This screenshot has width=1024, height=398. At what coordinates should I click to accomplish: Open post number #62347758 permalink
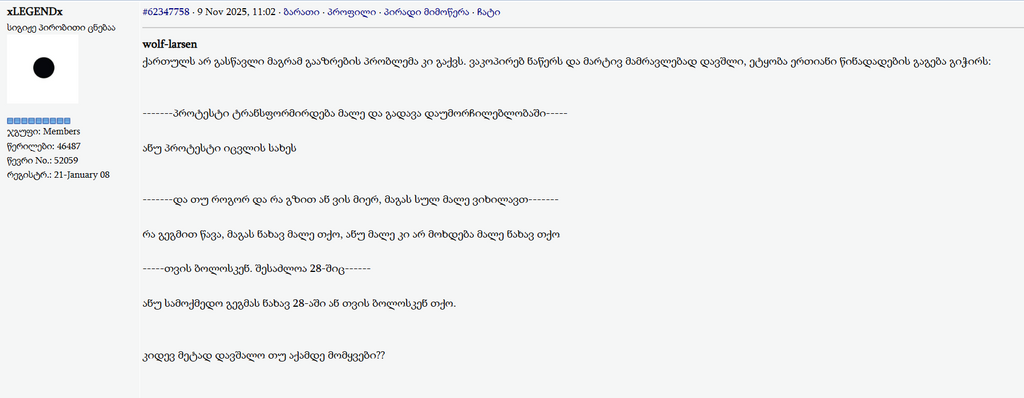click(x=166, y=12)
